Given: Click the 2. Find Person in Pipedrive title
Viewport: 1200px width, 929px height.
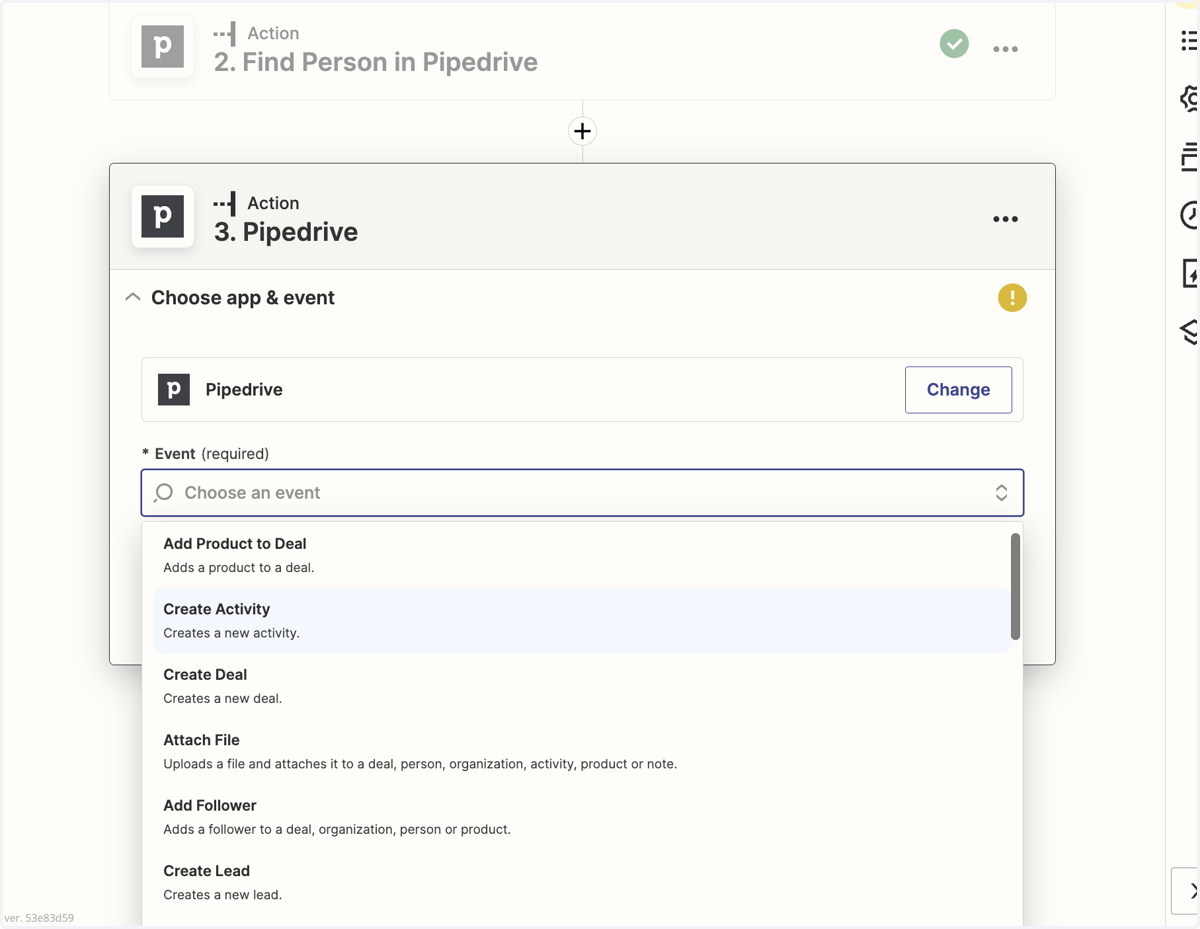Looking at the screenshot, I should point(375,62).
